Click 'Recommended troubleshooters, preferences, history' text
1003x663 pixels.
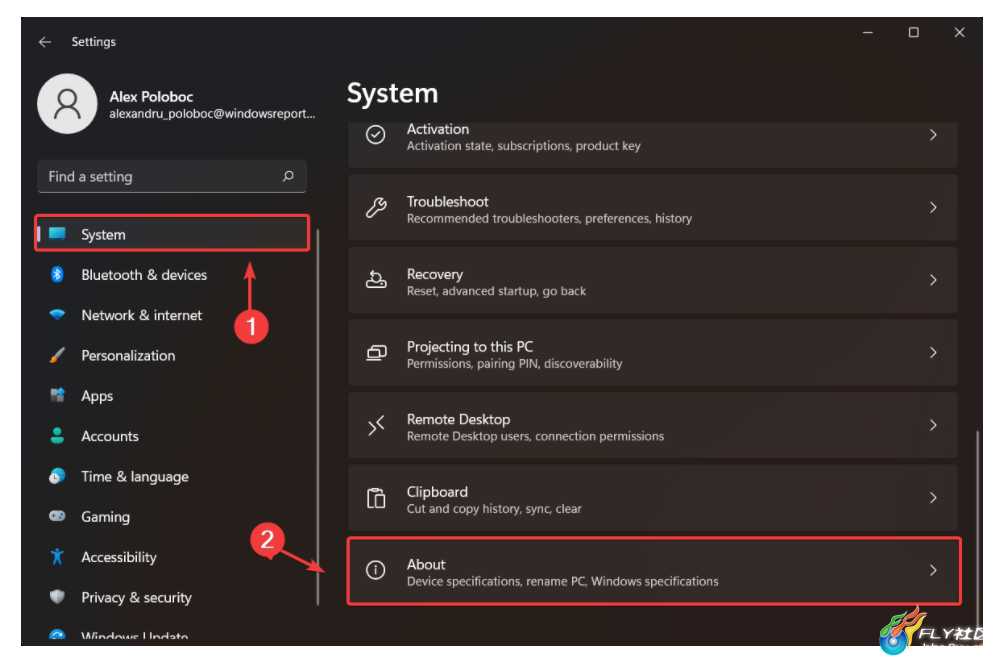click(549, 219)
